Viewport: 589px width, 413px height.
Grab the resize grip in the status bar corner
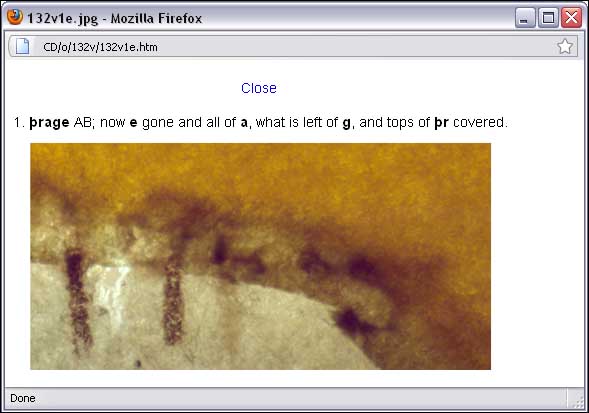point(577,401)
